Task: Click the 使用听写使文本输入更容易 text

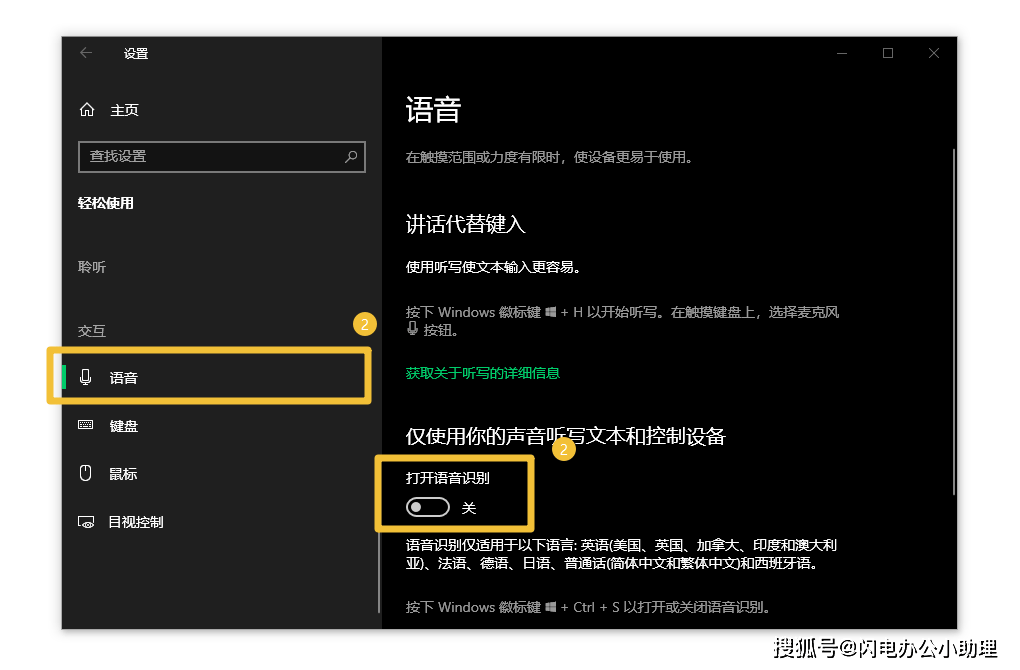Action: tap(492, 267)
